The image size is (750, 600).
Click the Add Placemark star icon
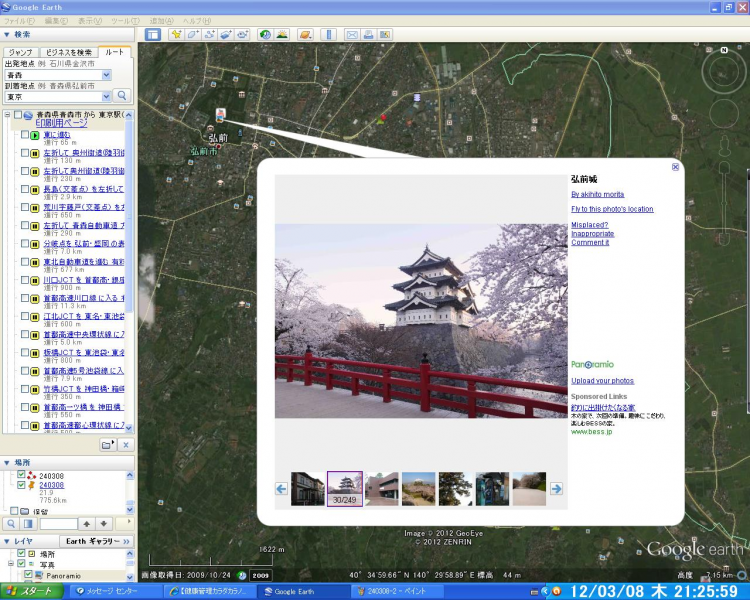point(177,34)
